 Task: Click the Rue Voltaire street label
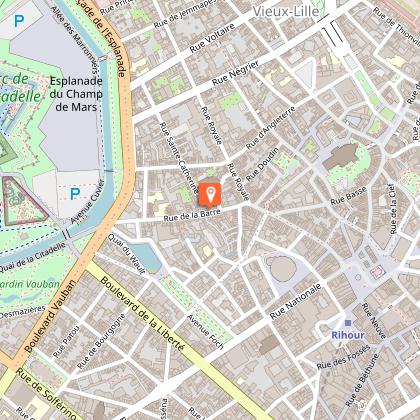tap(212, 38)
